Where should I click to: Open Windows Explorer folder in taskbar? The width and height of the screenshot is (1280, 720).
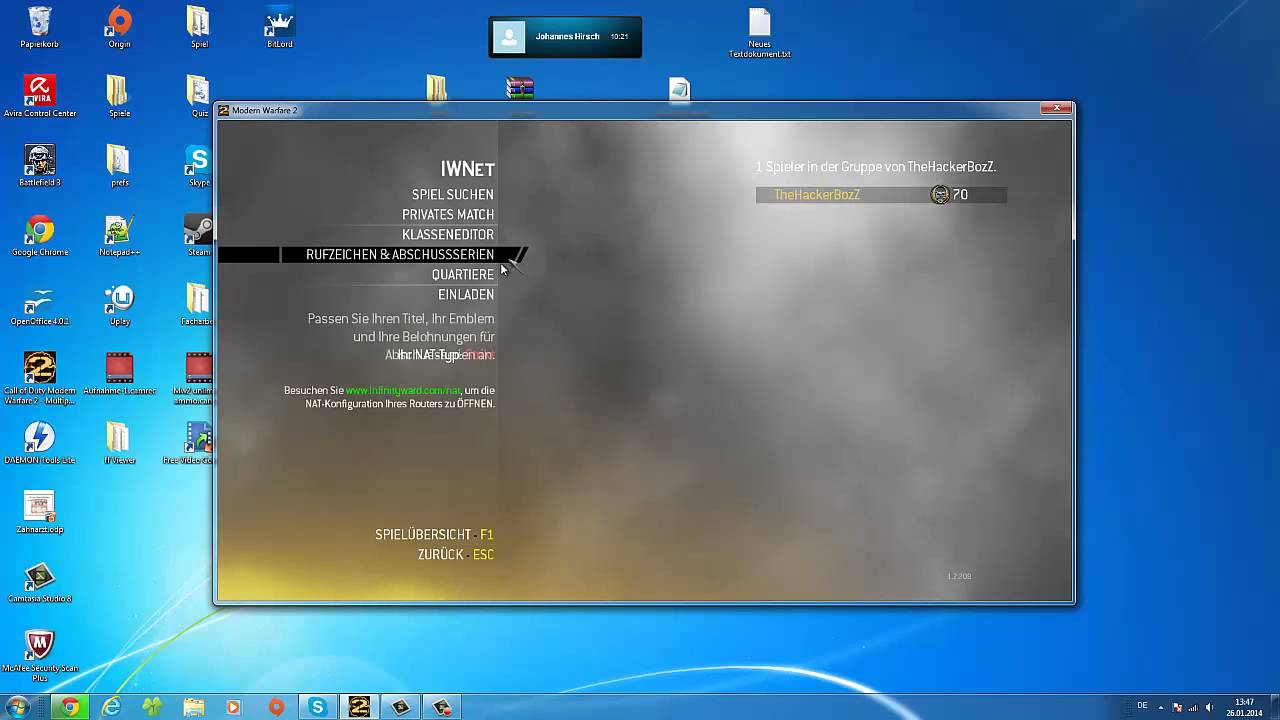tap(193, 707)
